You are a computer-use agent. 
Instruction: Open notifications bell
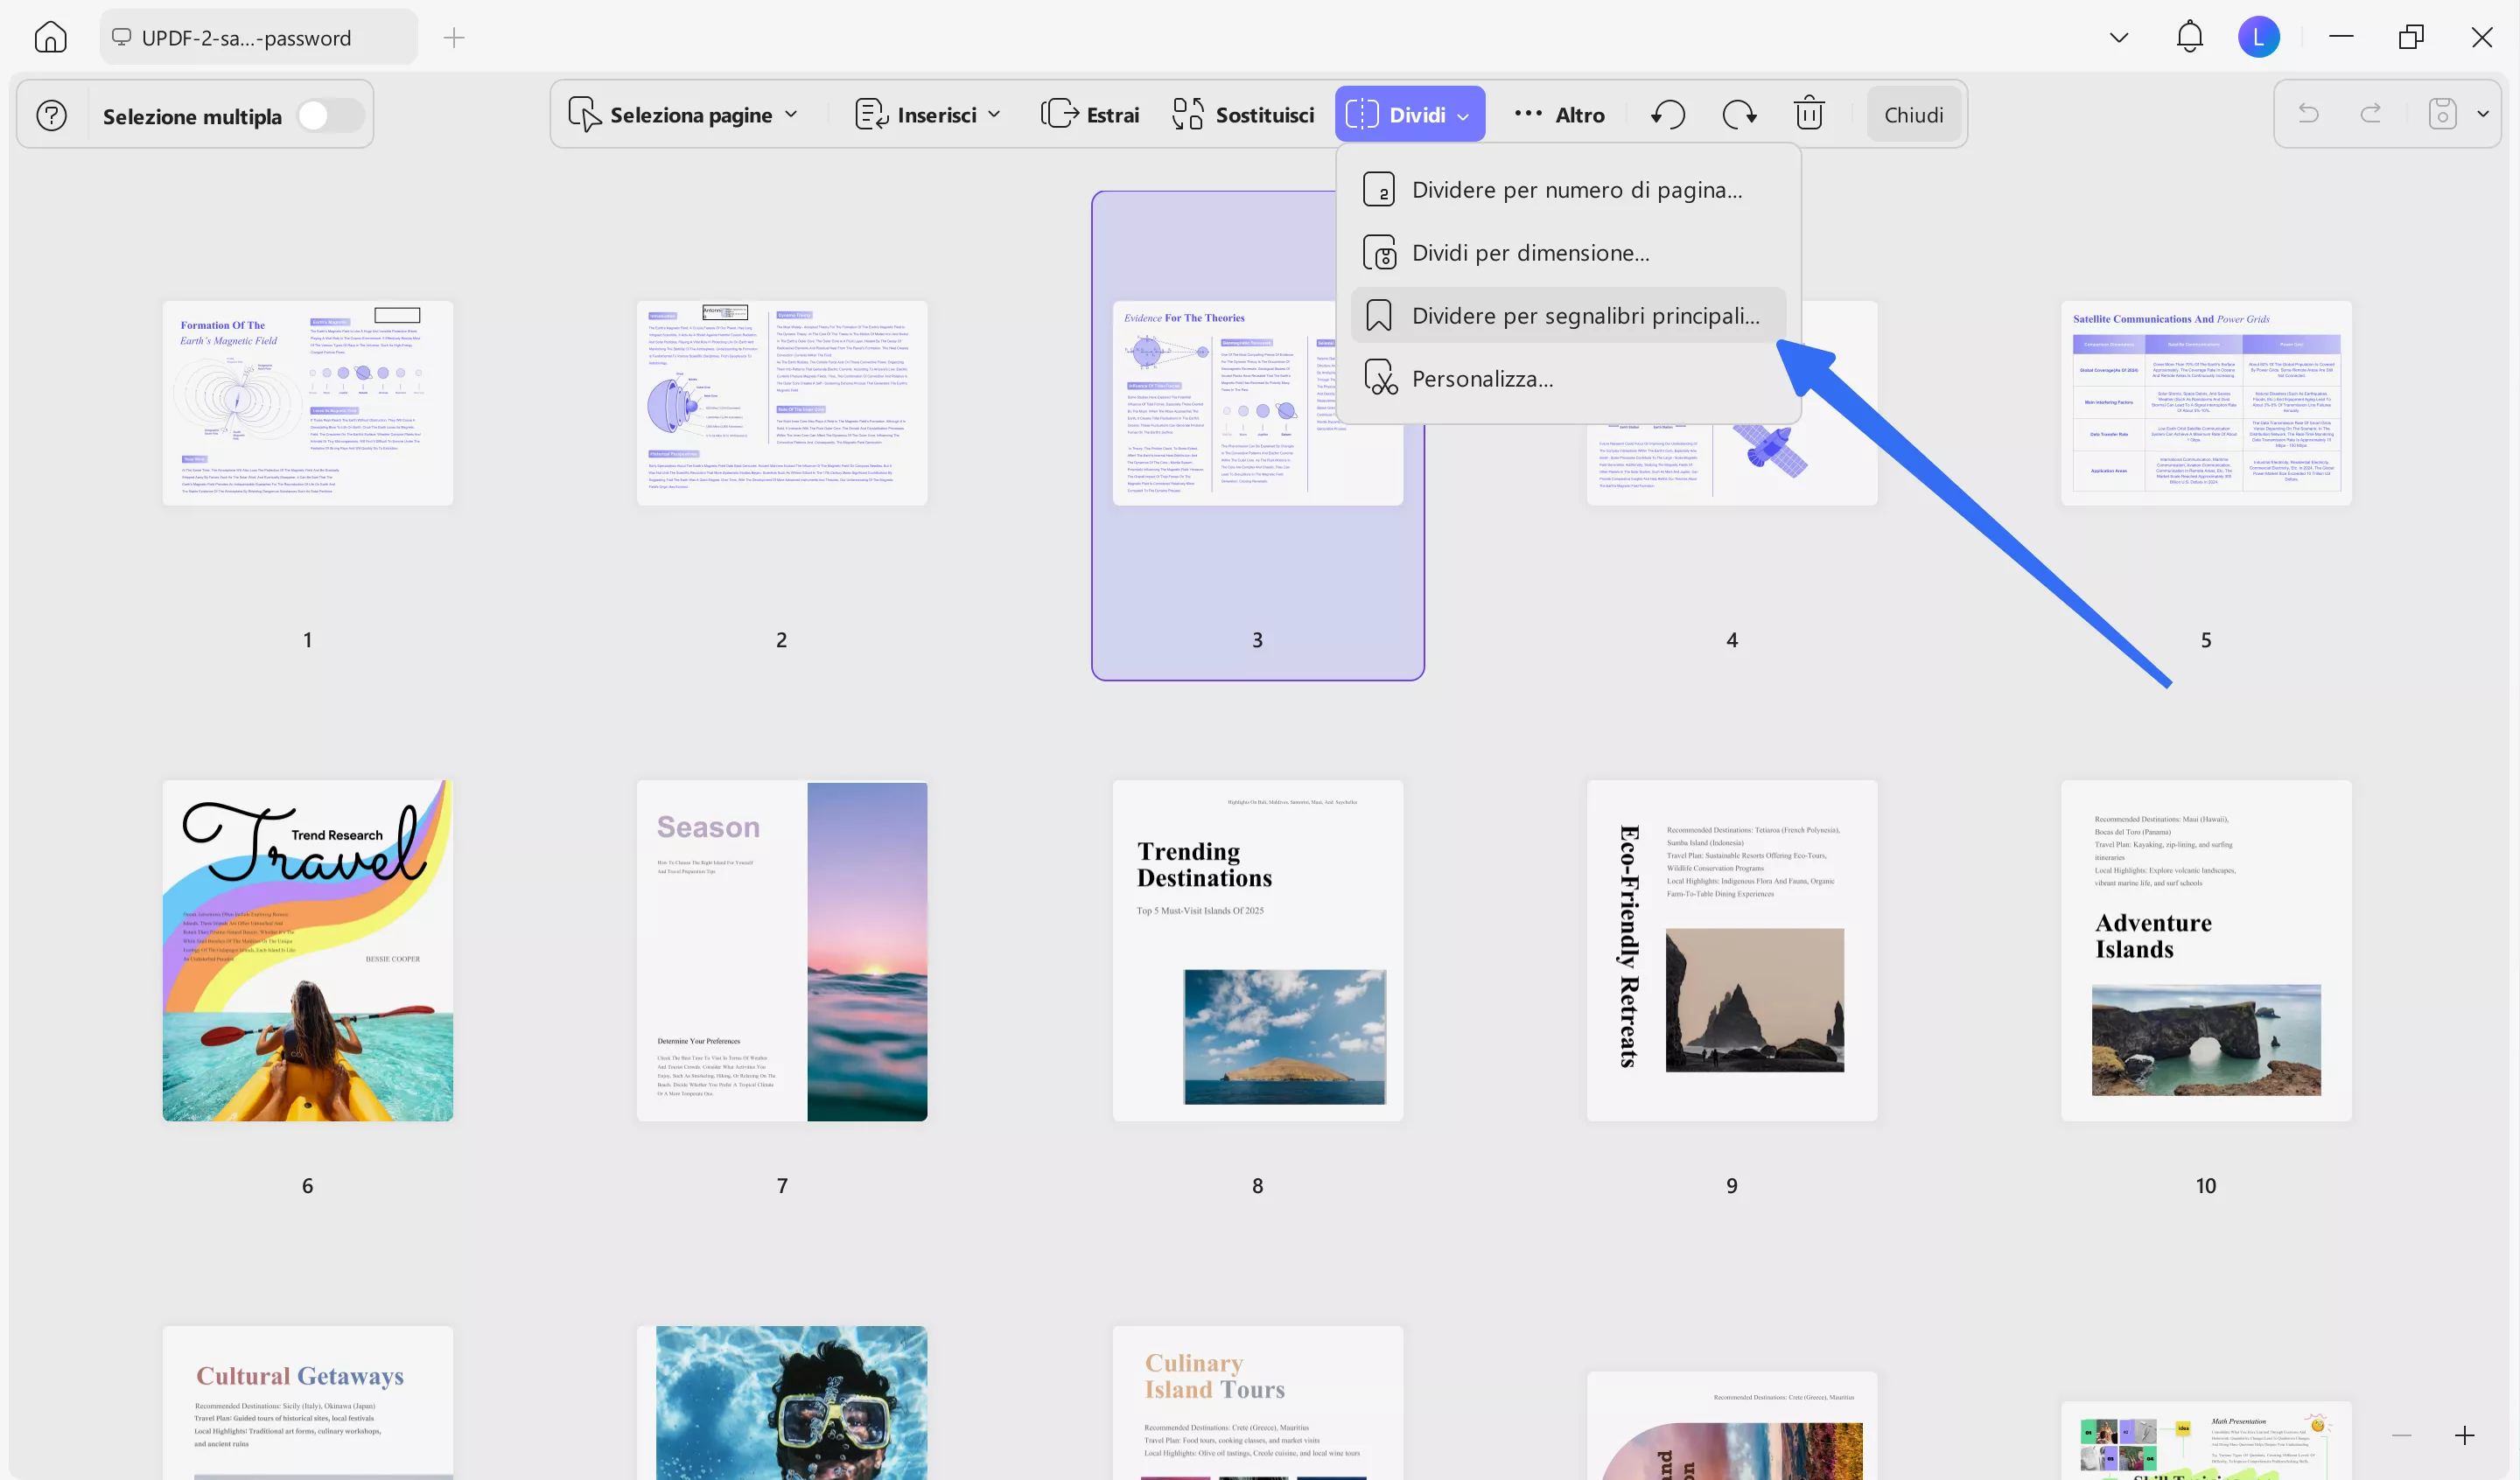[2189, 38]
